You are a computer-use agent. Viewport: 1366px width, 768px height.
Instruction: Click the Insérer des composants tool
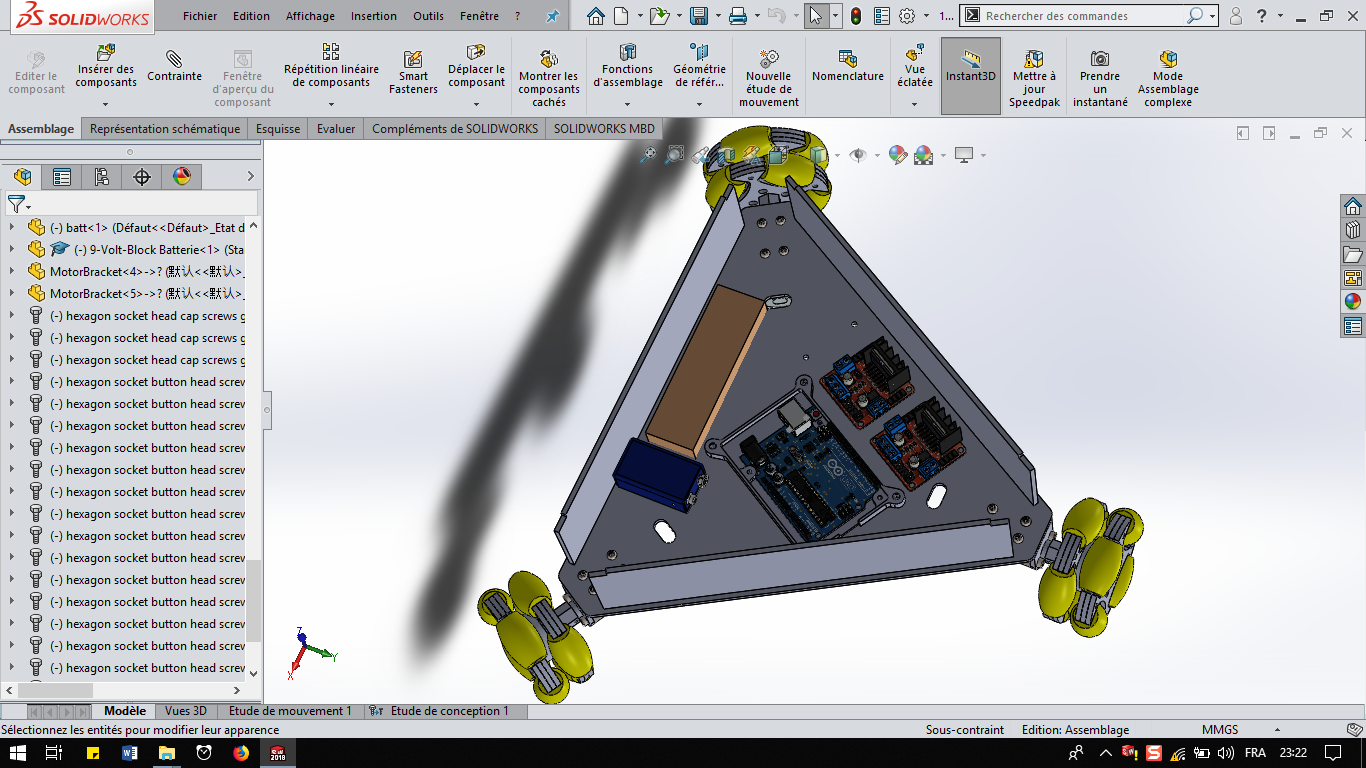(105, 67)
